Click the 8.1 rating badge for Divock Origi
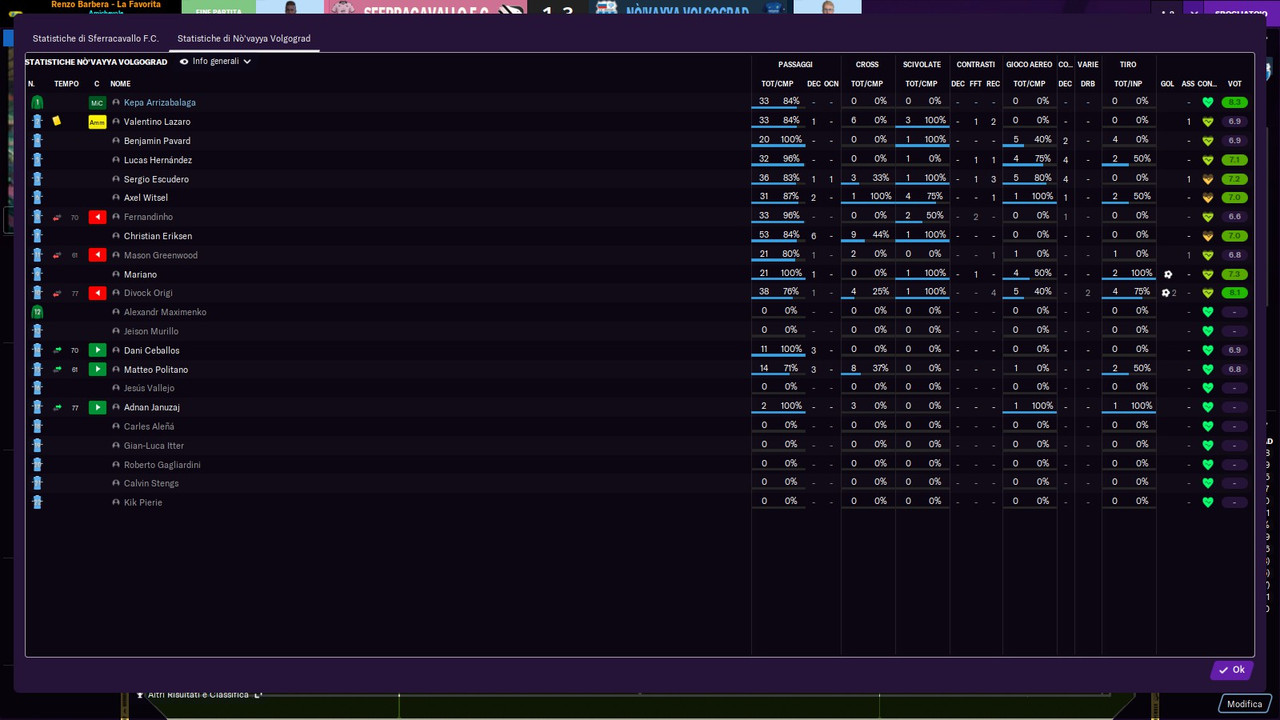Screen dimensions: 1280x720 [x=1235, y=293]
